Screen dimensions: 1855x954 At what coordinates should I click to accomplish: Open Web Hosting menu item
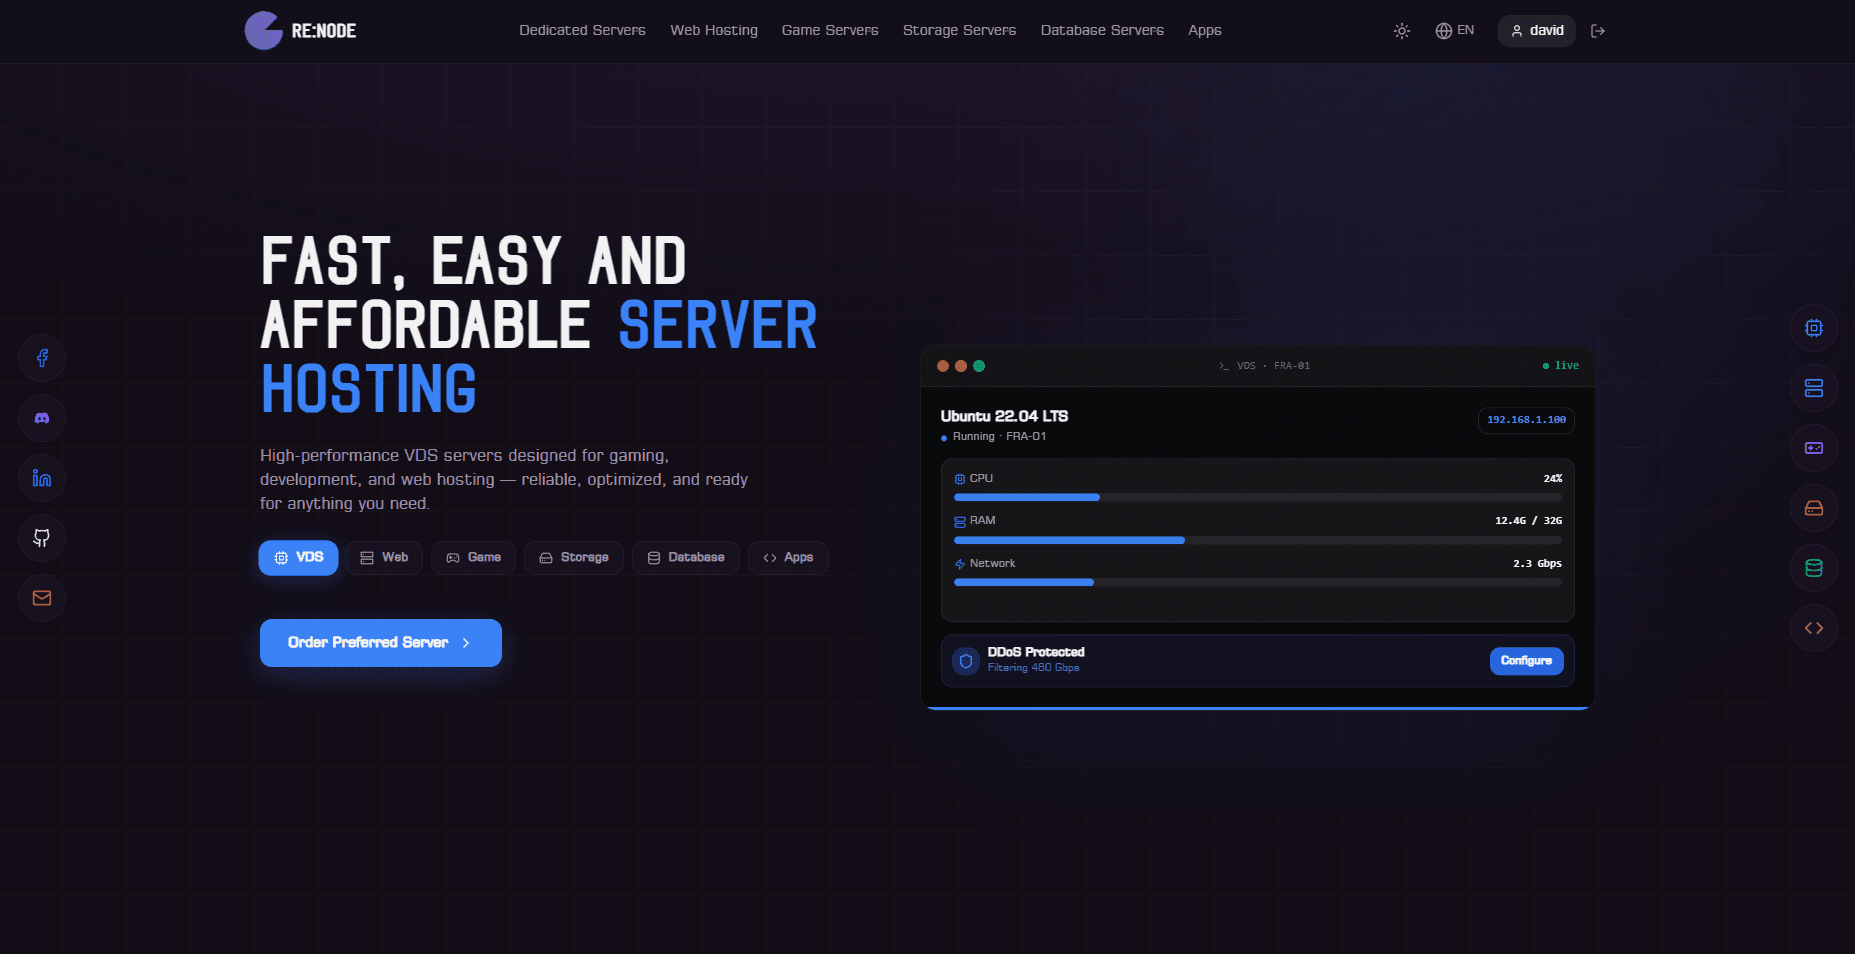[x=714, y=31]
